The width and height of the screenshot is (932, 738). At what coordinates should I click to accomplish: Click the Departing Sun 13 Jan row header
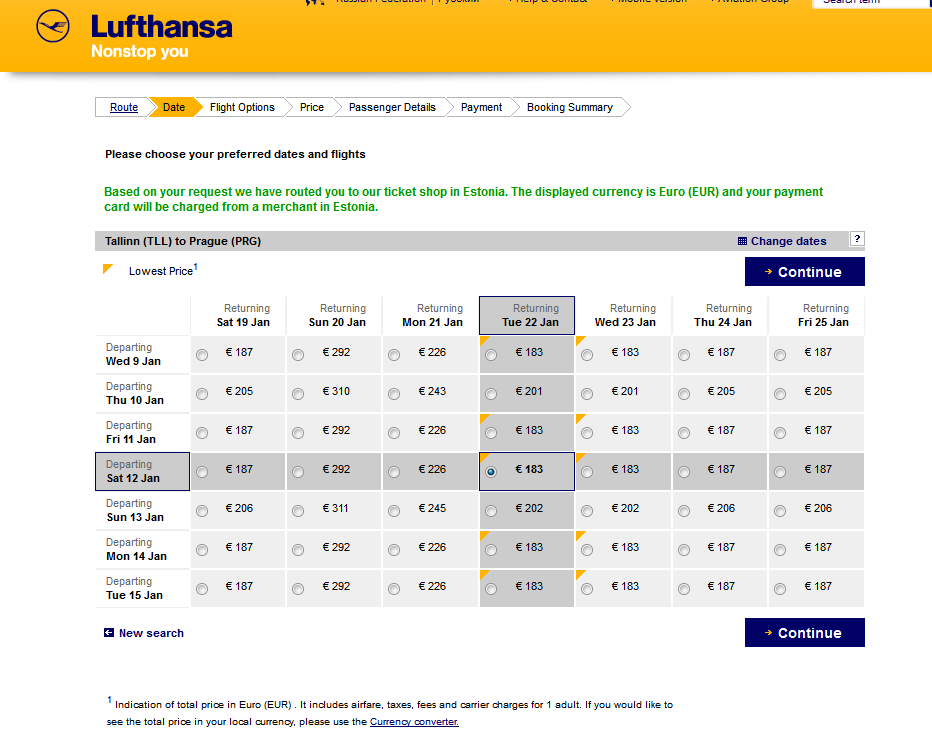click(143, 511)
